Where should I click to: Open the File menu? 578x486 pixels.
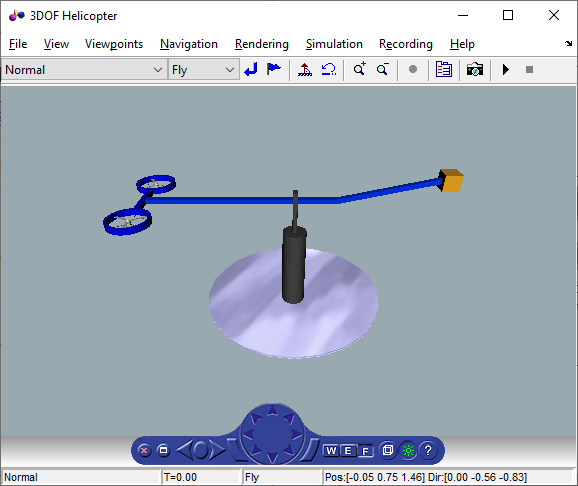18,44
